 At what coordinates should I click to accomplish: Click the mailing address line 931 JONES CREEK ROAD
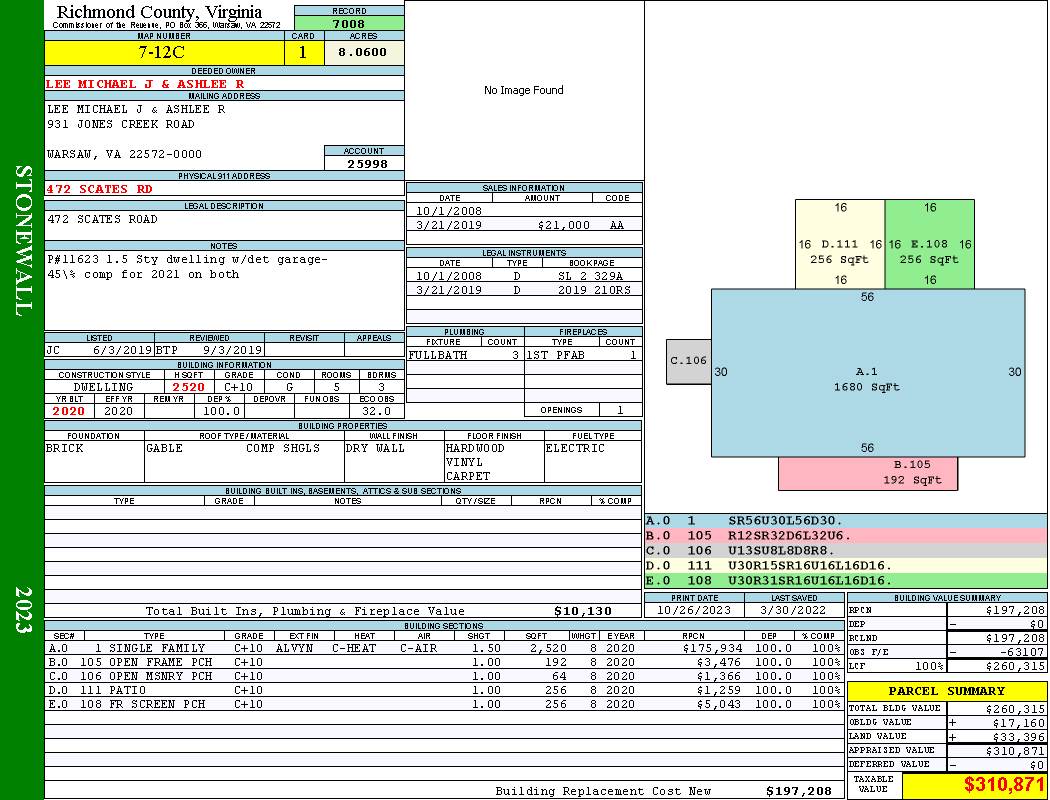pyautogui.click(x=121, y=125)
